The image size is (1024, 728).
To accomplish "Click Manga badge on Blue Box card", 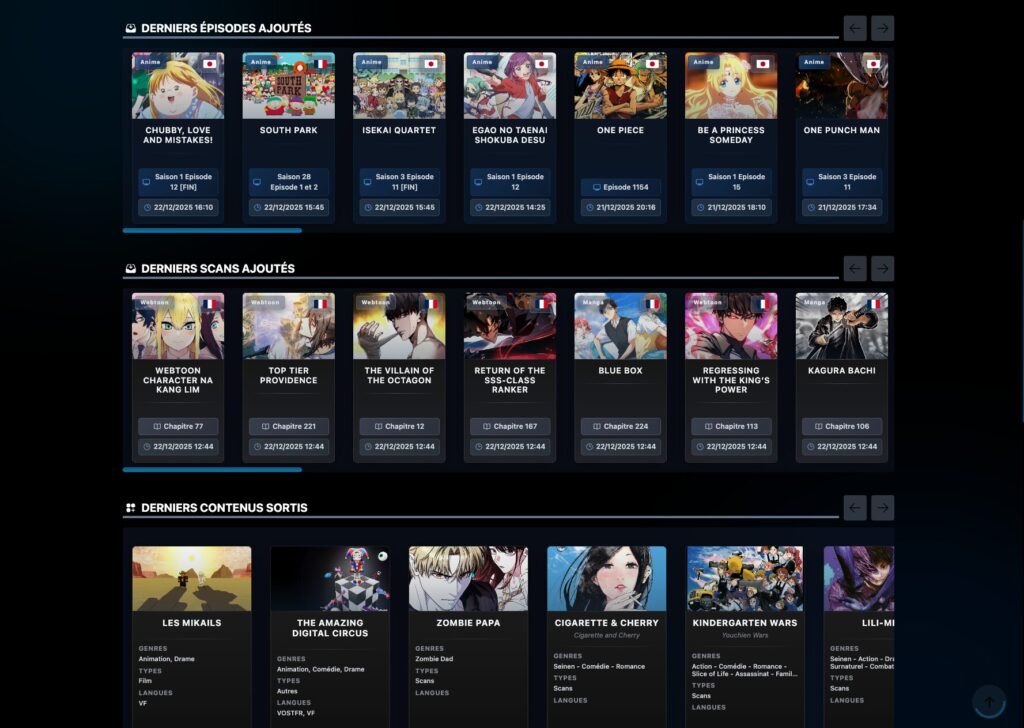I will pyautogui.click(x=593, y=302).
